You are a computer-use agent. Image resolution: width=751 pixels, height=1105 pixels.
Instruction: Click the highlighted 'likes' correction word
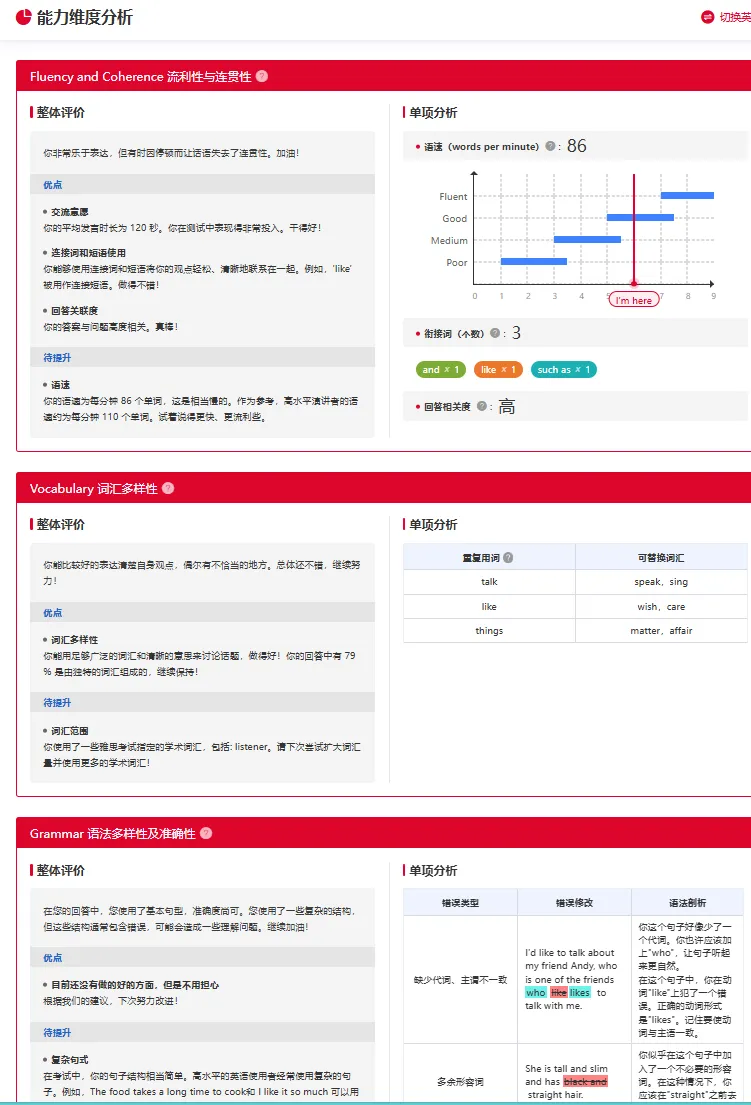(580, 992)
